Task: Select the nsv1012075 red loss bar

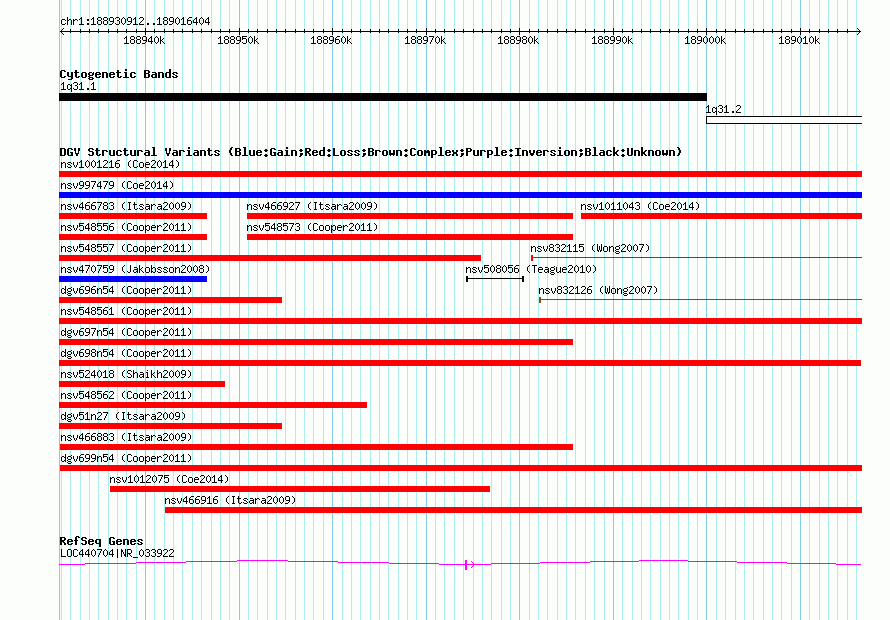Action: tap(300, 489)
